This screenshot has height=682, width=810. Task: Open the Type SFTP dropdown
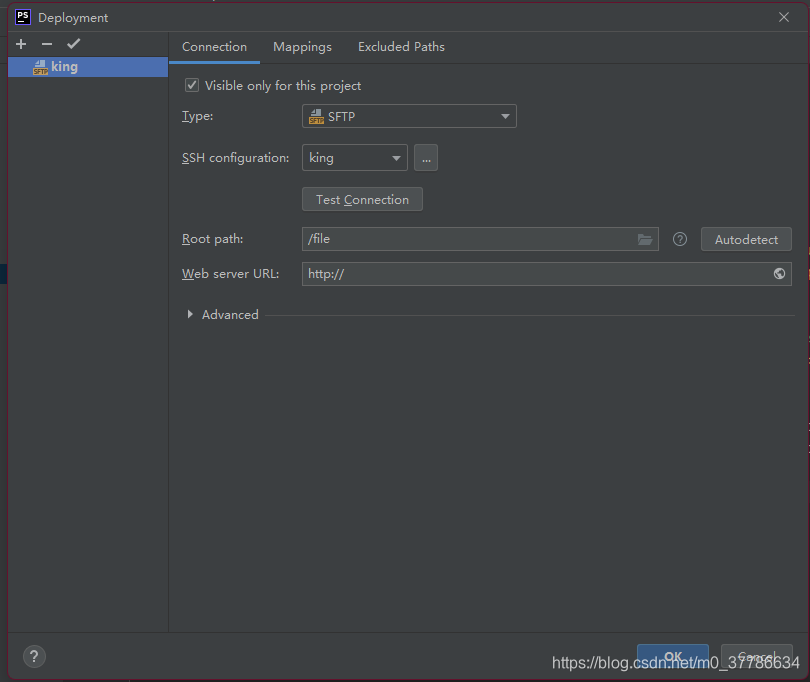click(x=409, y=116)
